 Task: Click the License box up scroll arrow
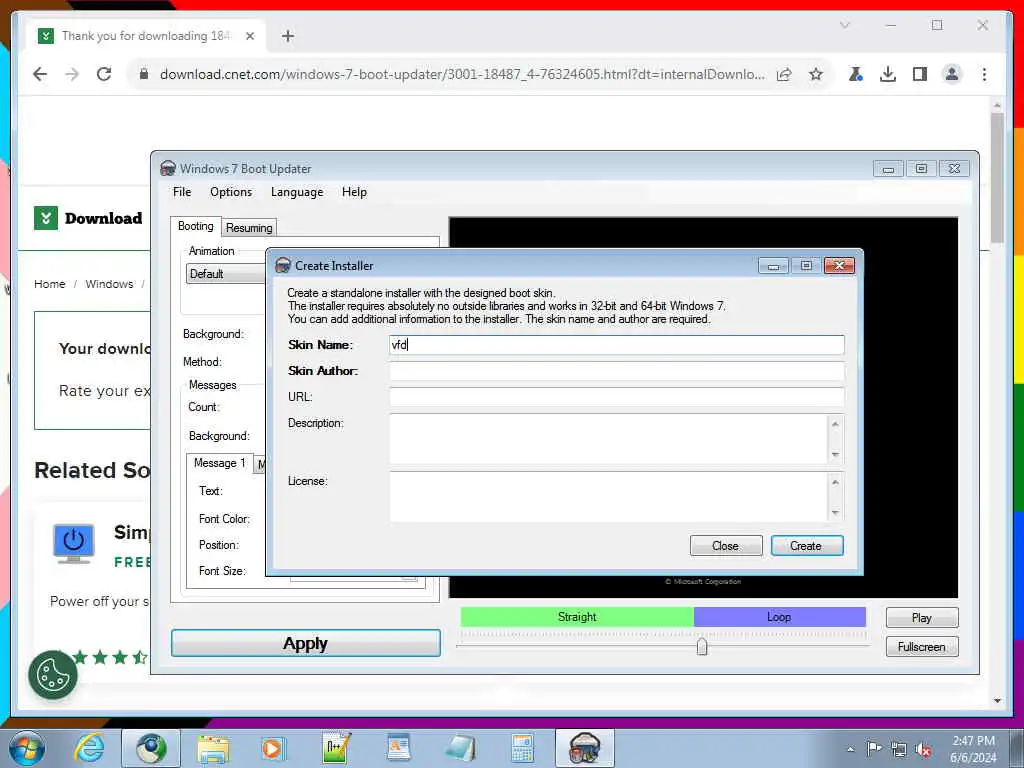835,481
